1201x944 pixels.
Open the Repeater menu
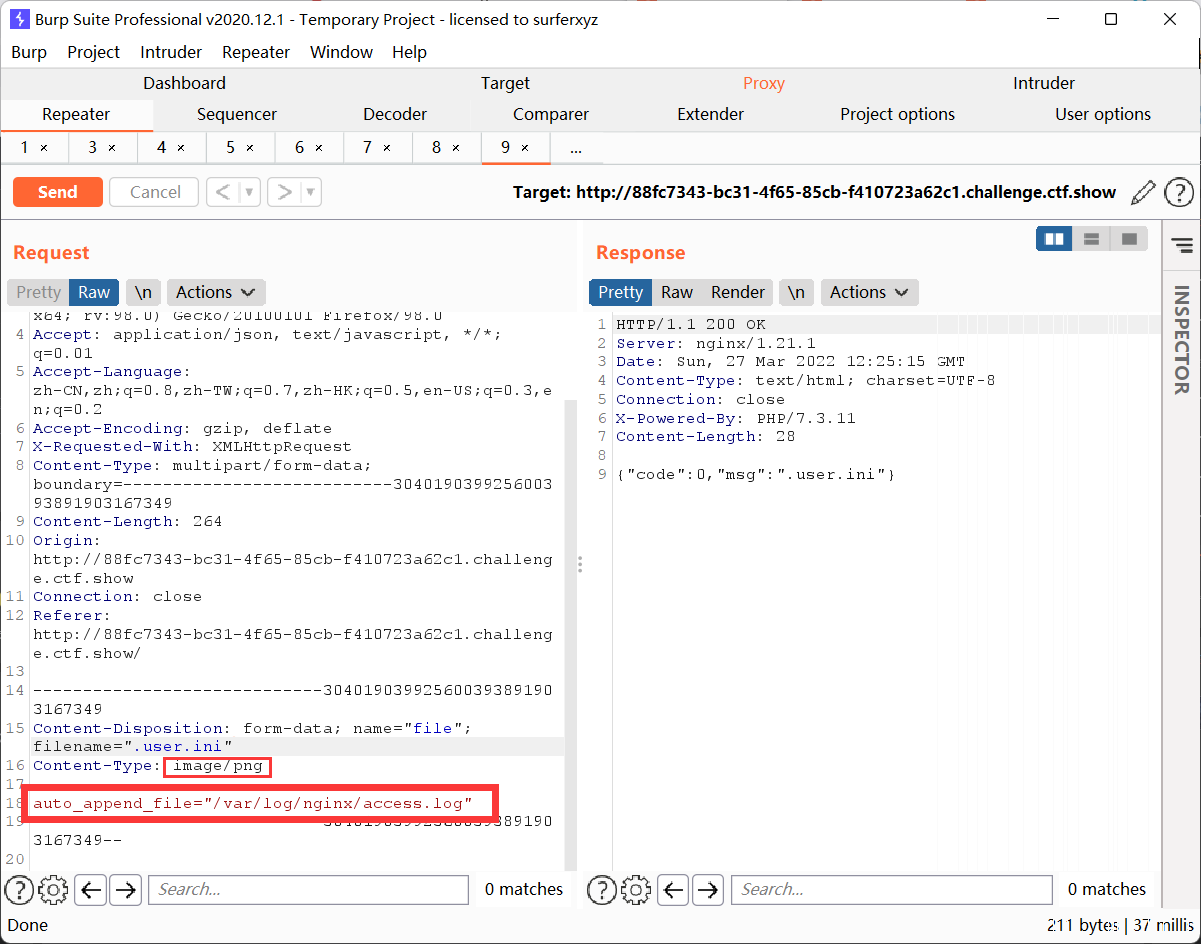(x=256, y=52)
